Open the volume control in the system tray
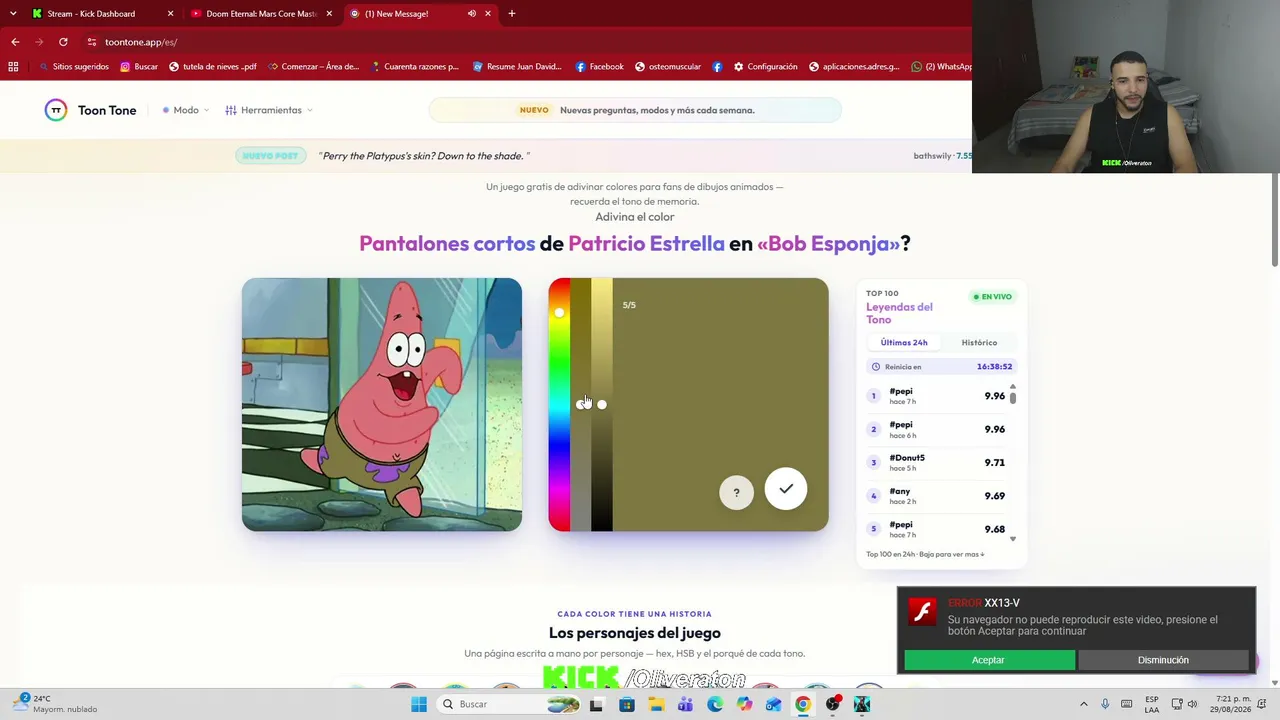 pyautogui.click(x=1192, y=704)
